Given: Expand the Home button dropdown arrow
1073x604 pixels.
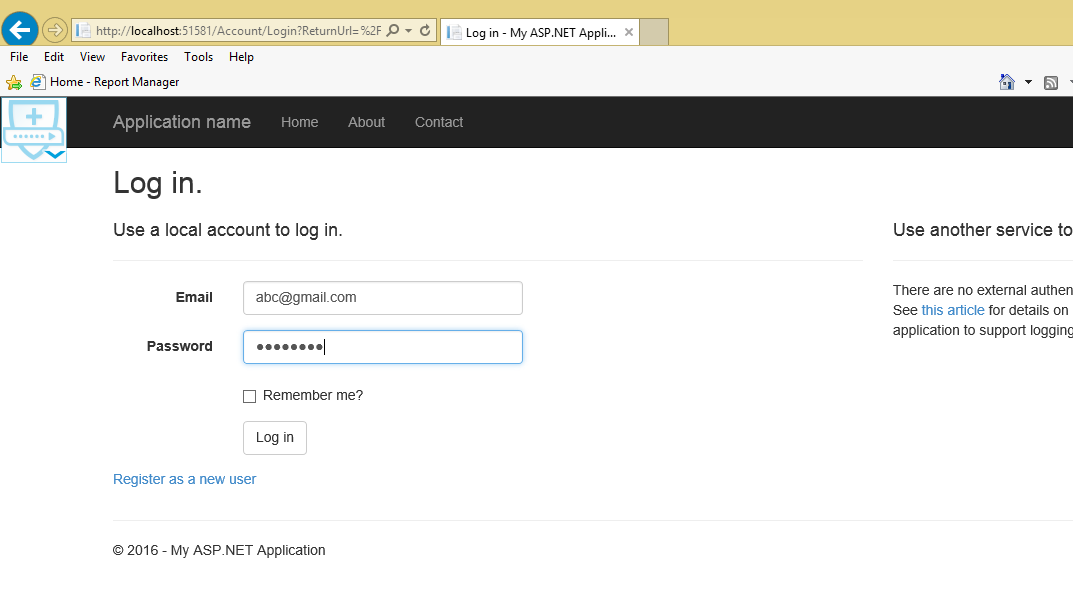Looking at the screenshot, I should point(1028,83).
